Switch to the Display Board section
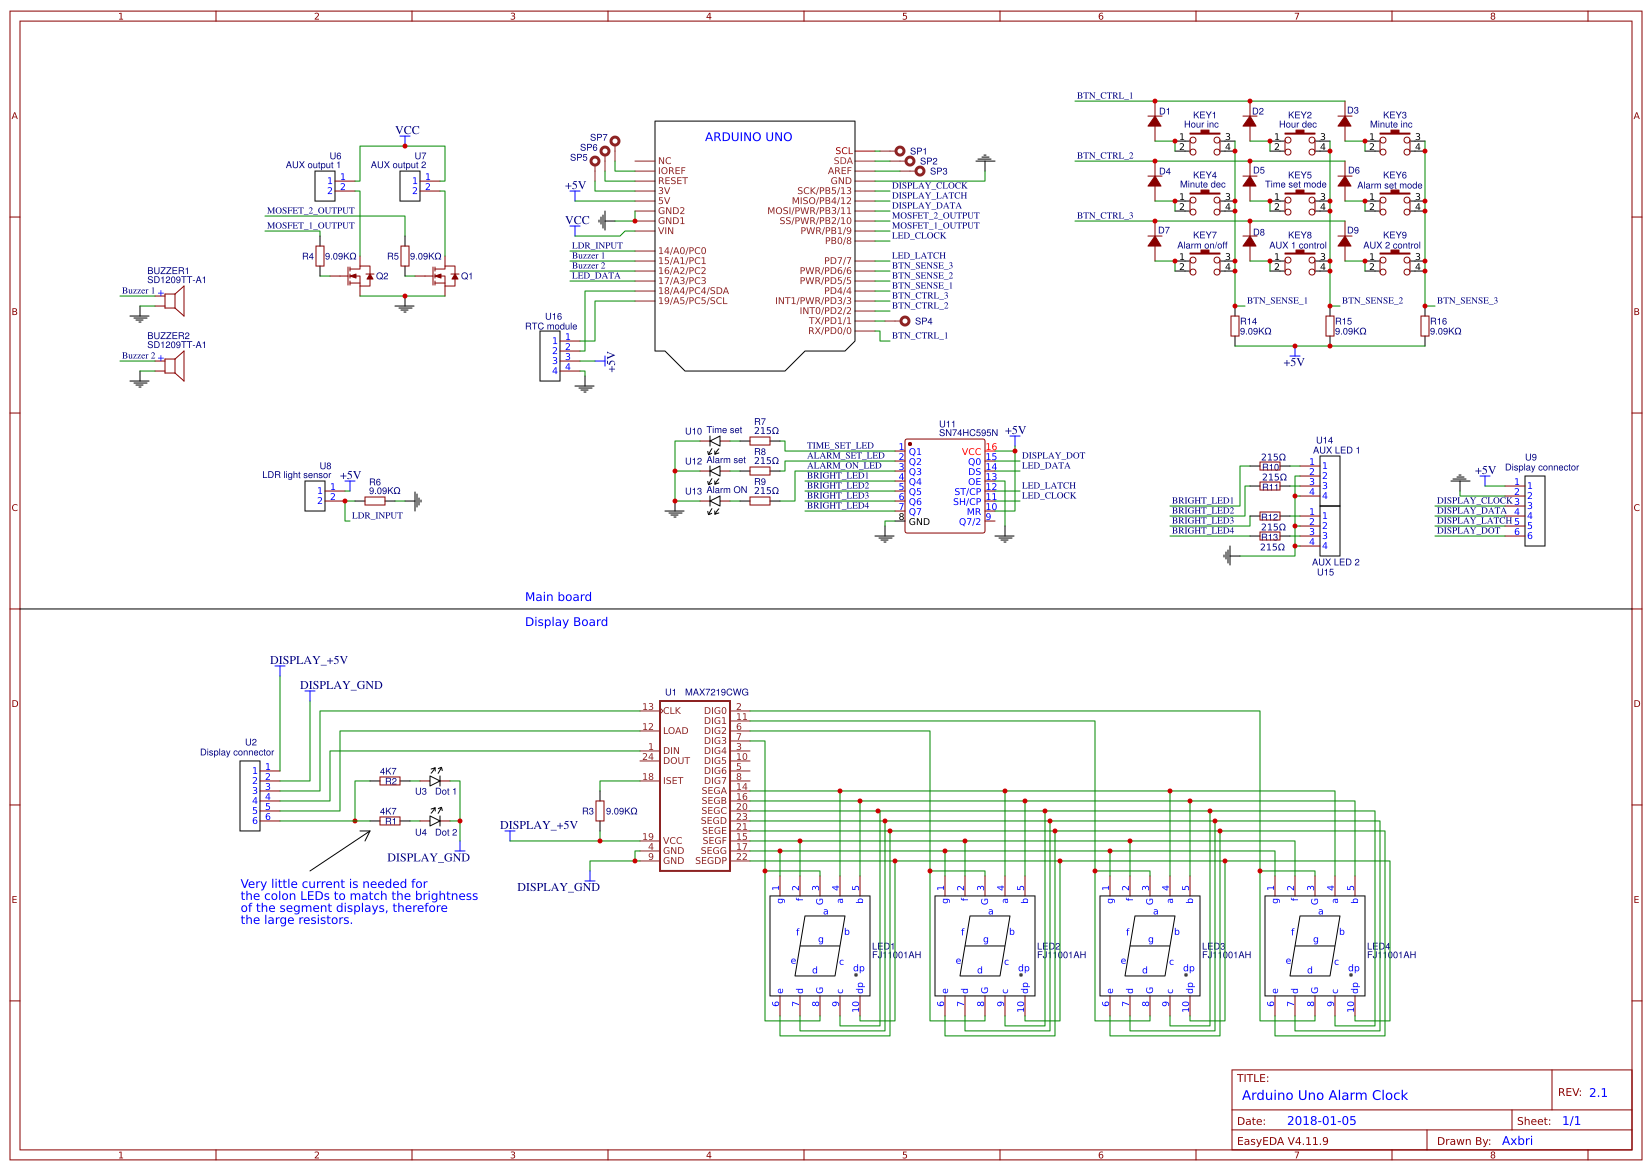The height and width of the screenshot is (1170, 1652). tap(566, 622)
